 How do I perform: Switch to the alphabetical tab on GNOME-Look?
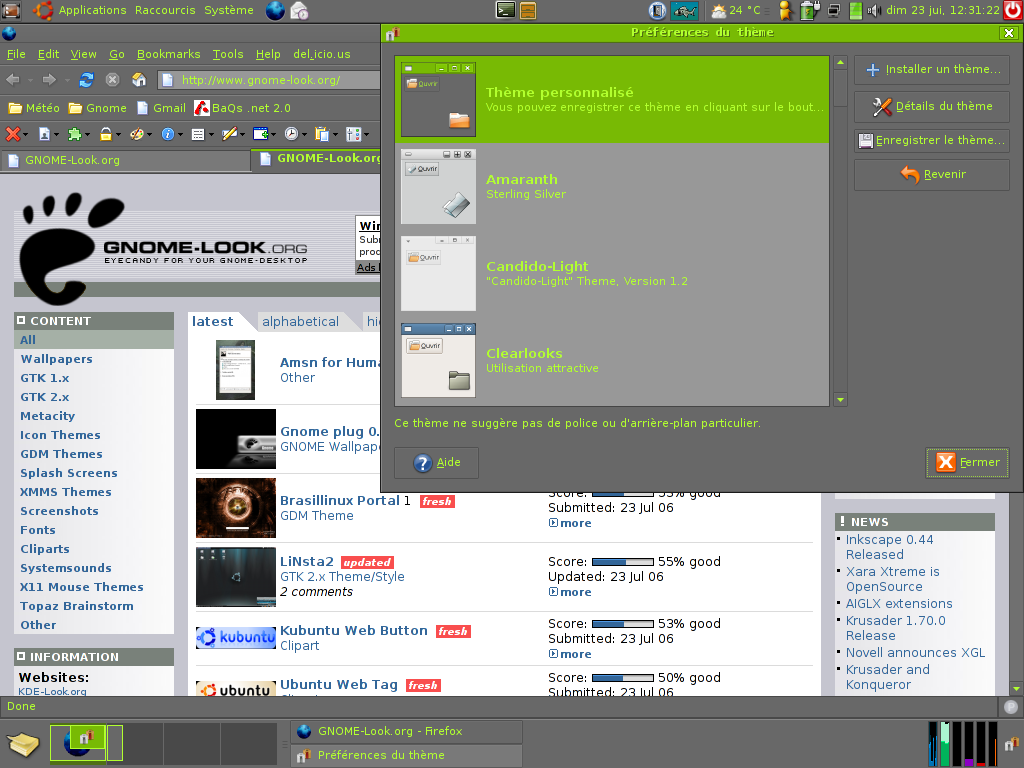(300, 321)
